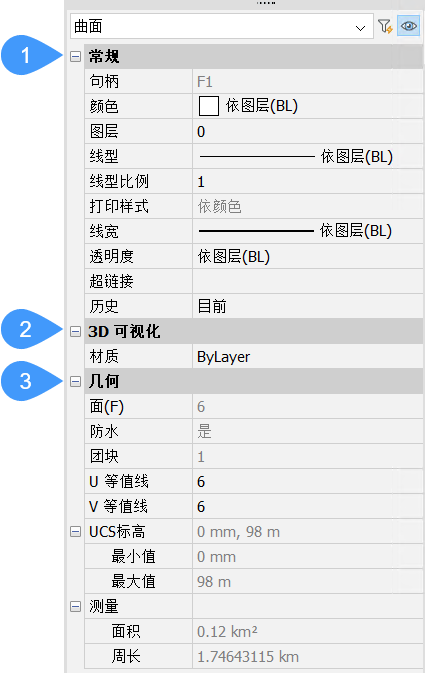Image resolution: width=425 pixels, height=673 pixels.
Task: Toggle the eye visibility icon
Action: (408, 27)
